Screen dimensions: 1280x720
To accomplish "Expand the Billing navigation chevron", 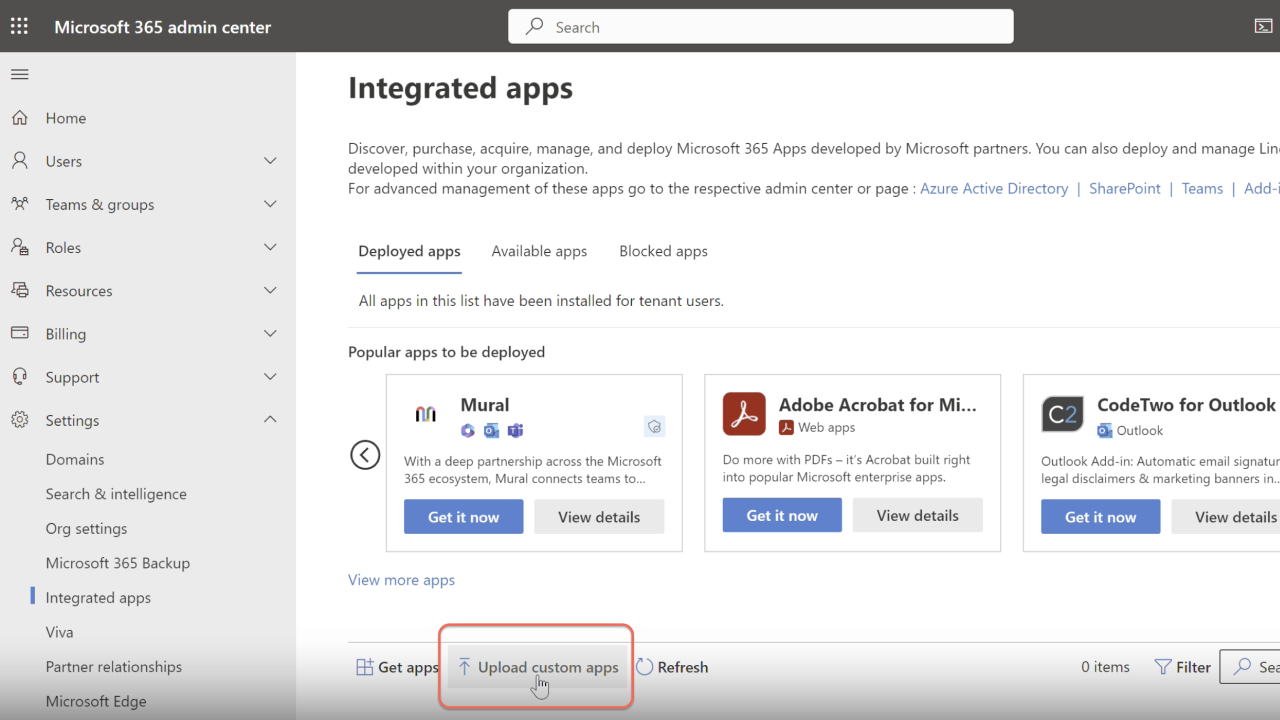I will [x=269, y=334].
